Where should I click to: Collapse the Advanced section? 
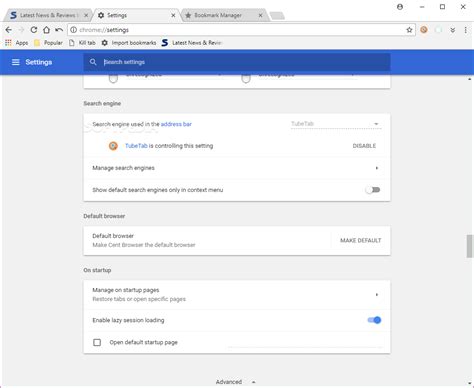click(x=236, y=382)
